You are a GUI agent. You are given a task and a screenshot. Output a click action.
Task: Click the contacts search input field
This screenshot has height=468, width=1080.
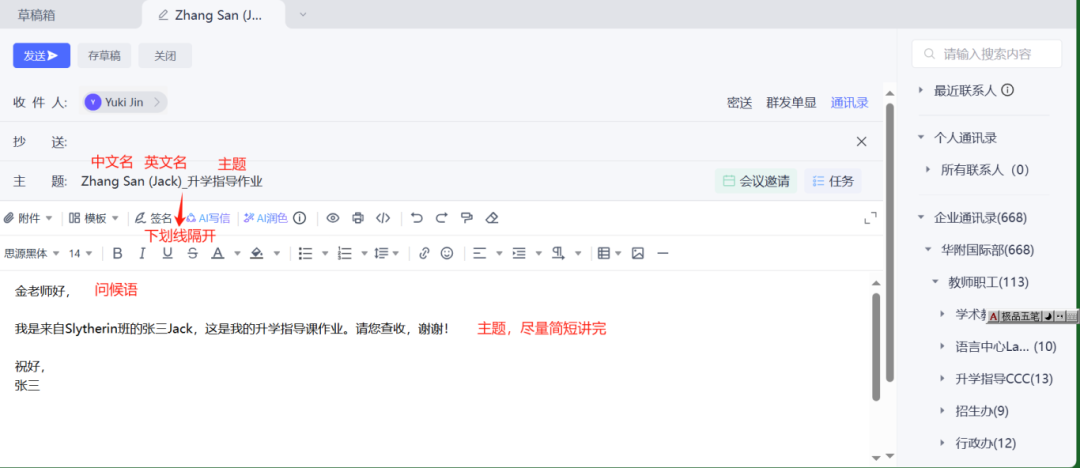[997, 54]
